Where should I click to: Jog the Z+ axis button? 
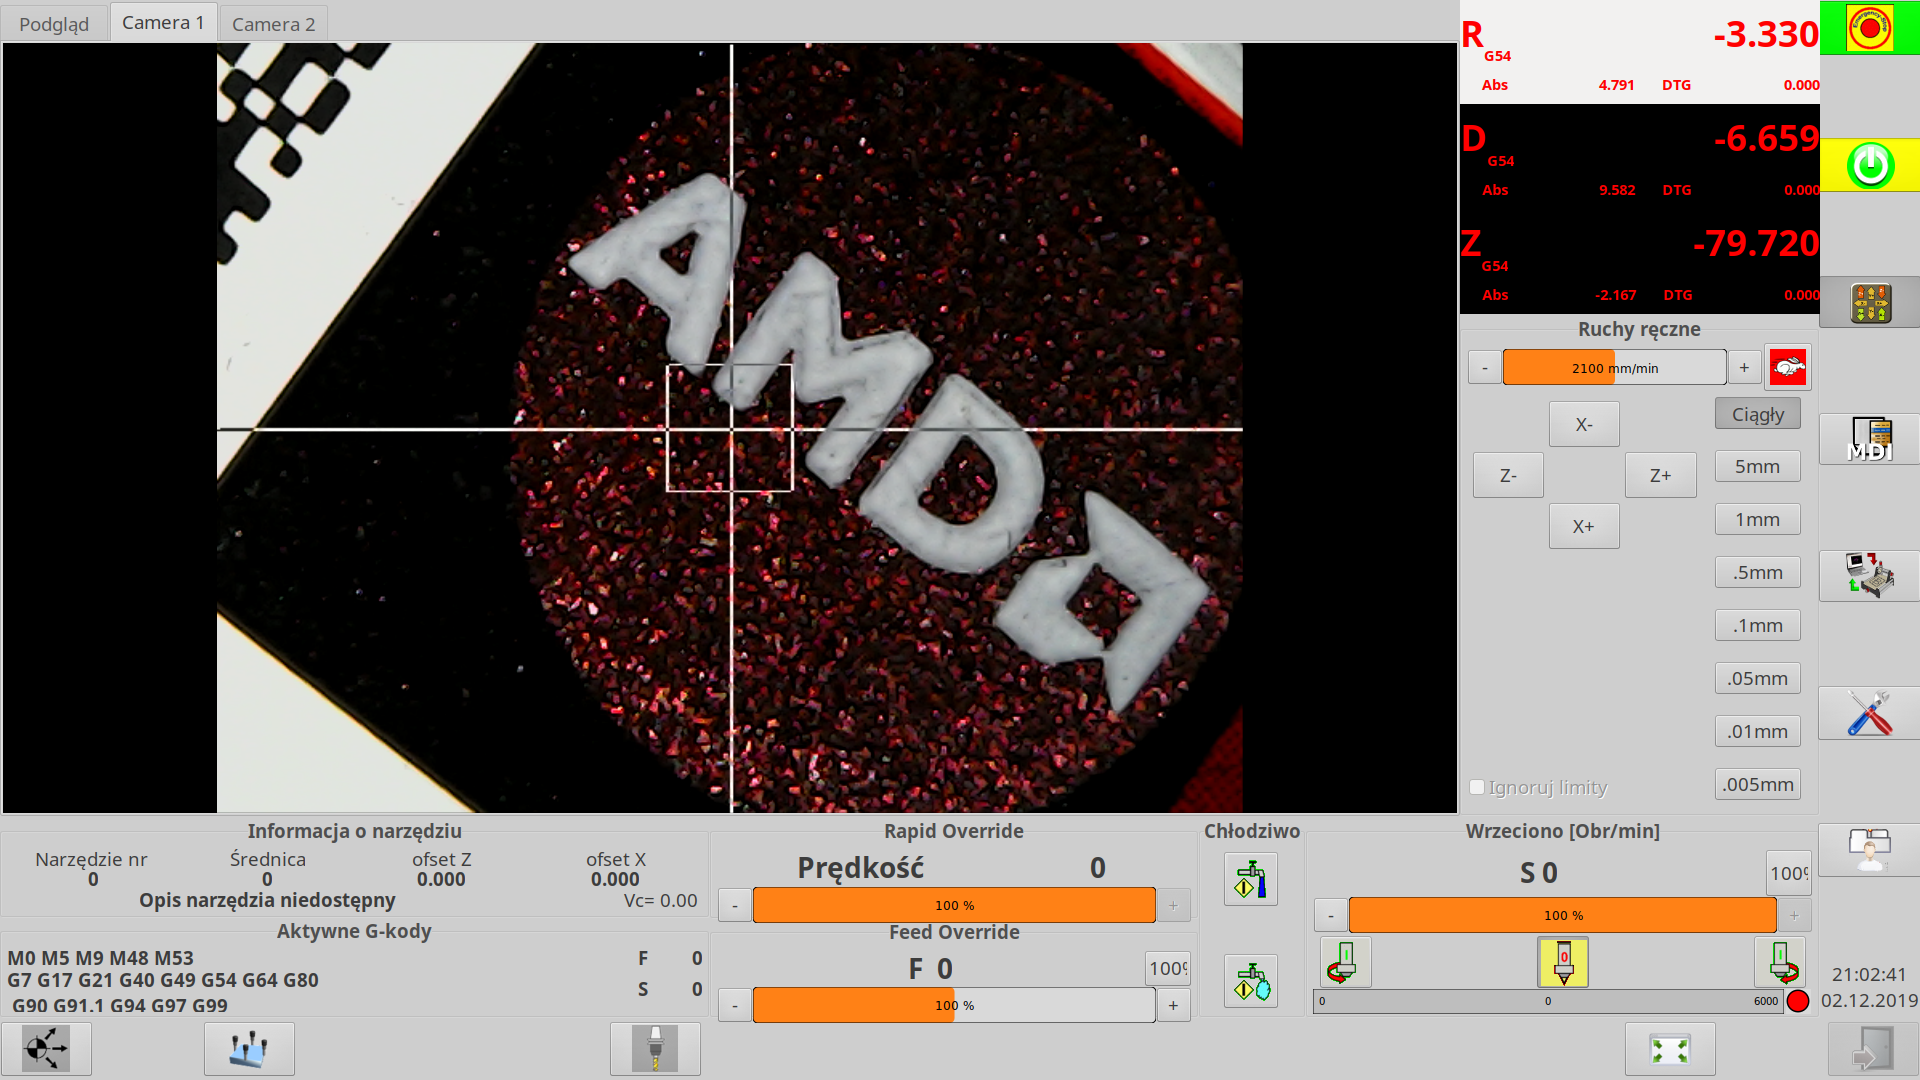(x=1660, y=476)
